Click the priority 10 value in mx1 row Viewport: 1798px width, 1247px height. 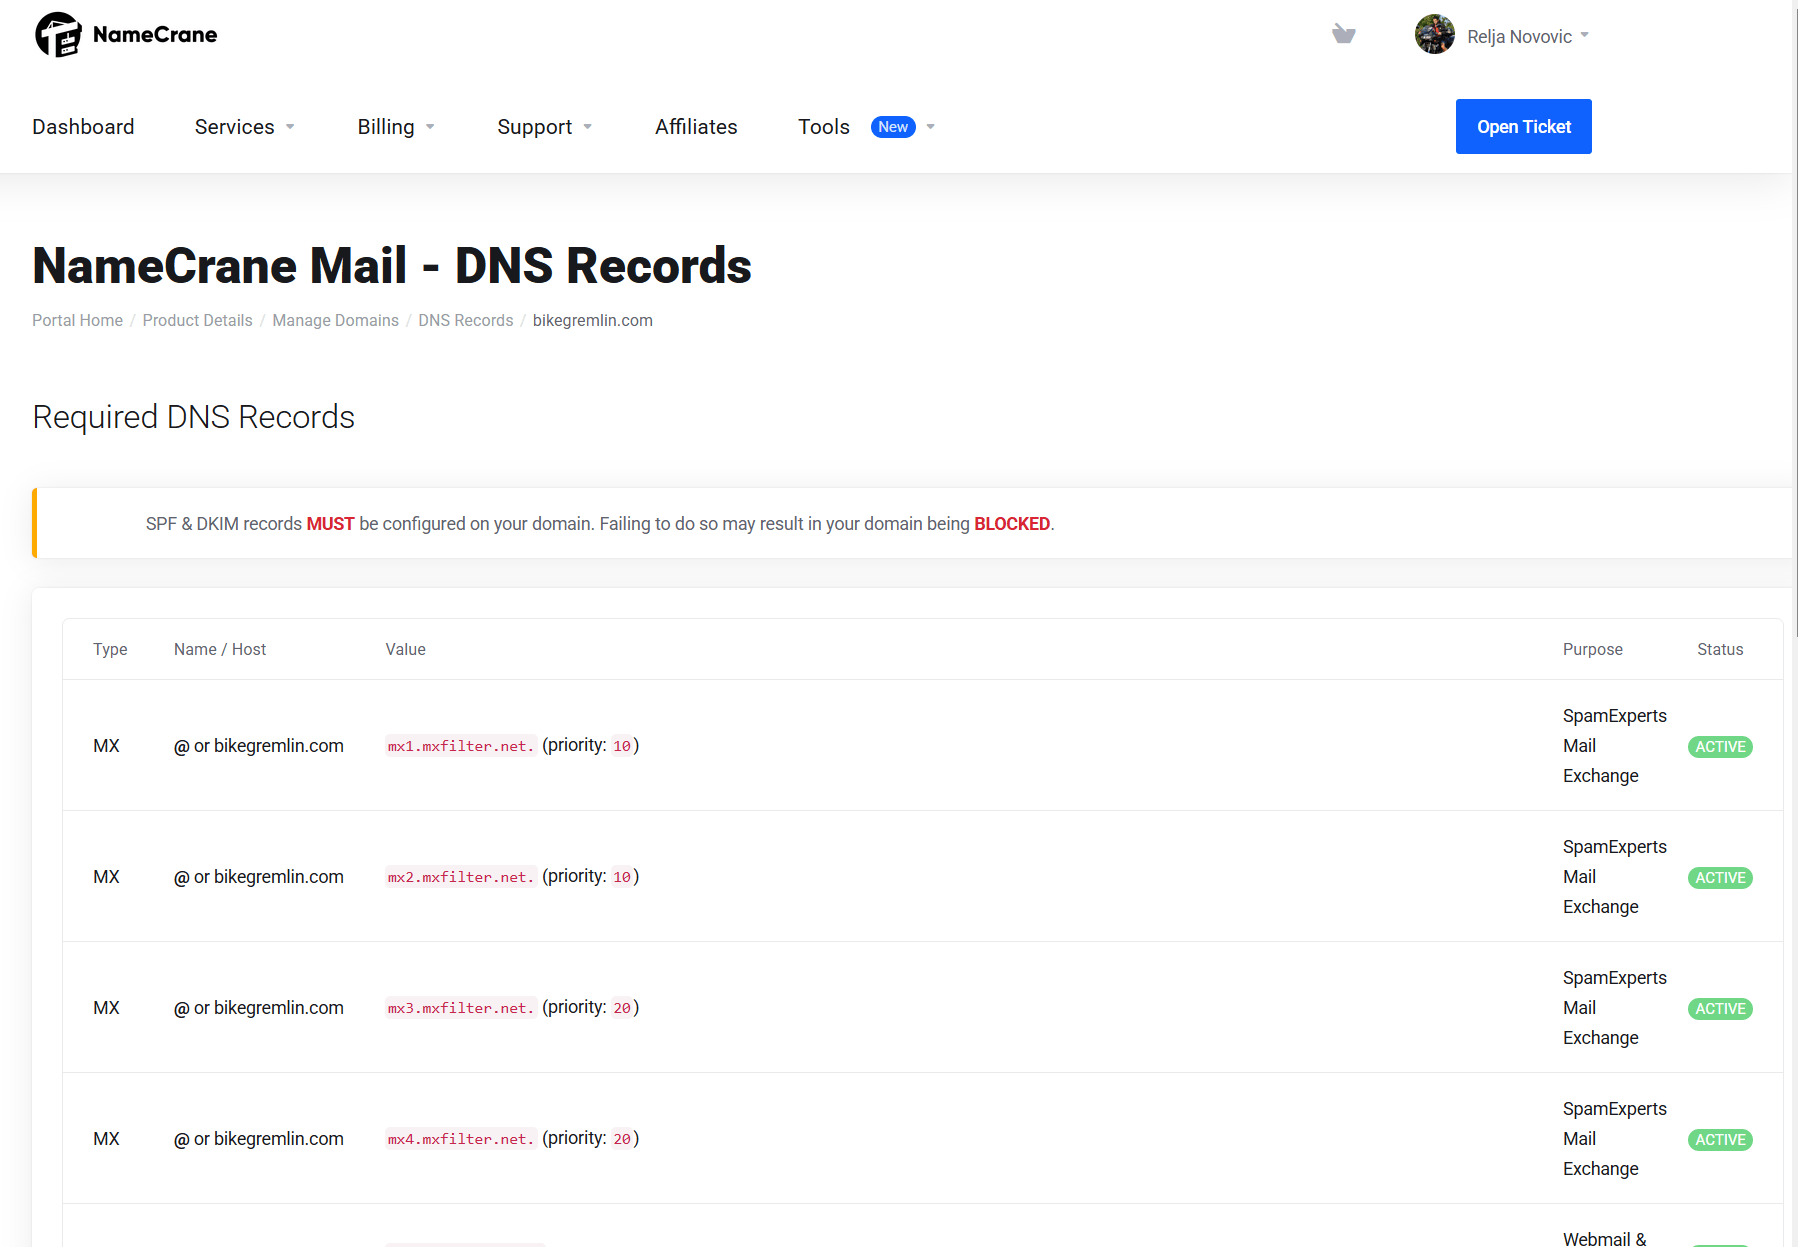click(x=622, y=746)
